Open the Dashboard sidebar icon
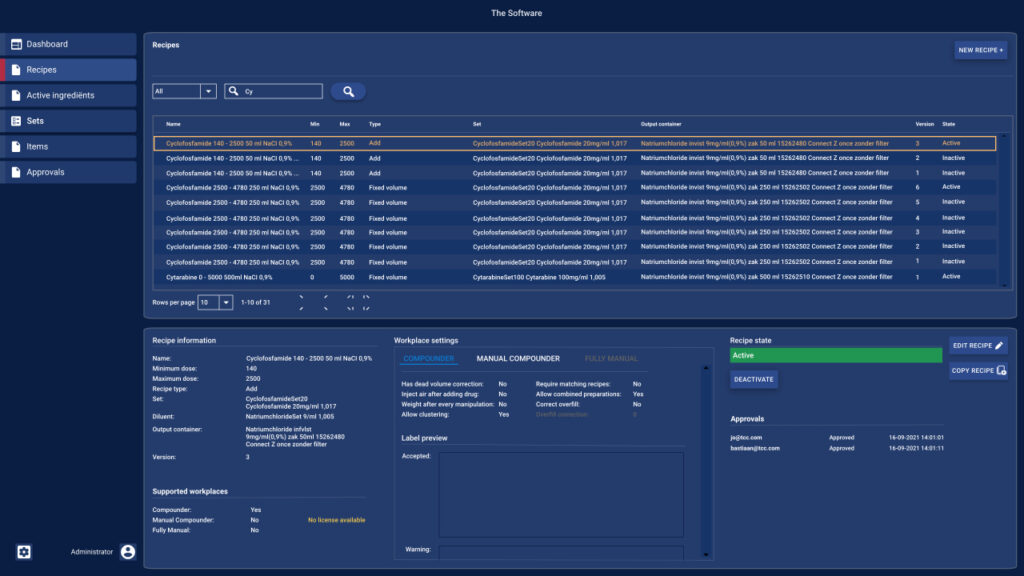The width and height of the screenshot is (1024, 576). (x=16, y=44)
